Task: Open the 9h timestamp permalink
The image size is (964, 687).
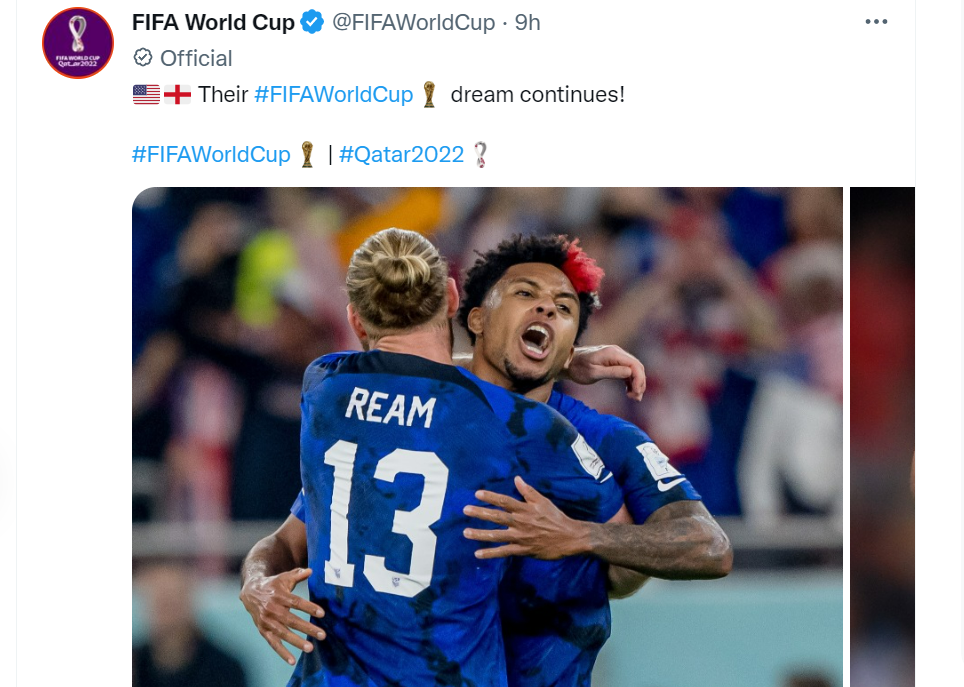Action: pyautogui.click(x=527, y=22)
